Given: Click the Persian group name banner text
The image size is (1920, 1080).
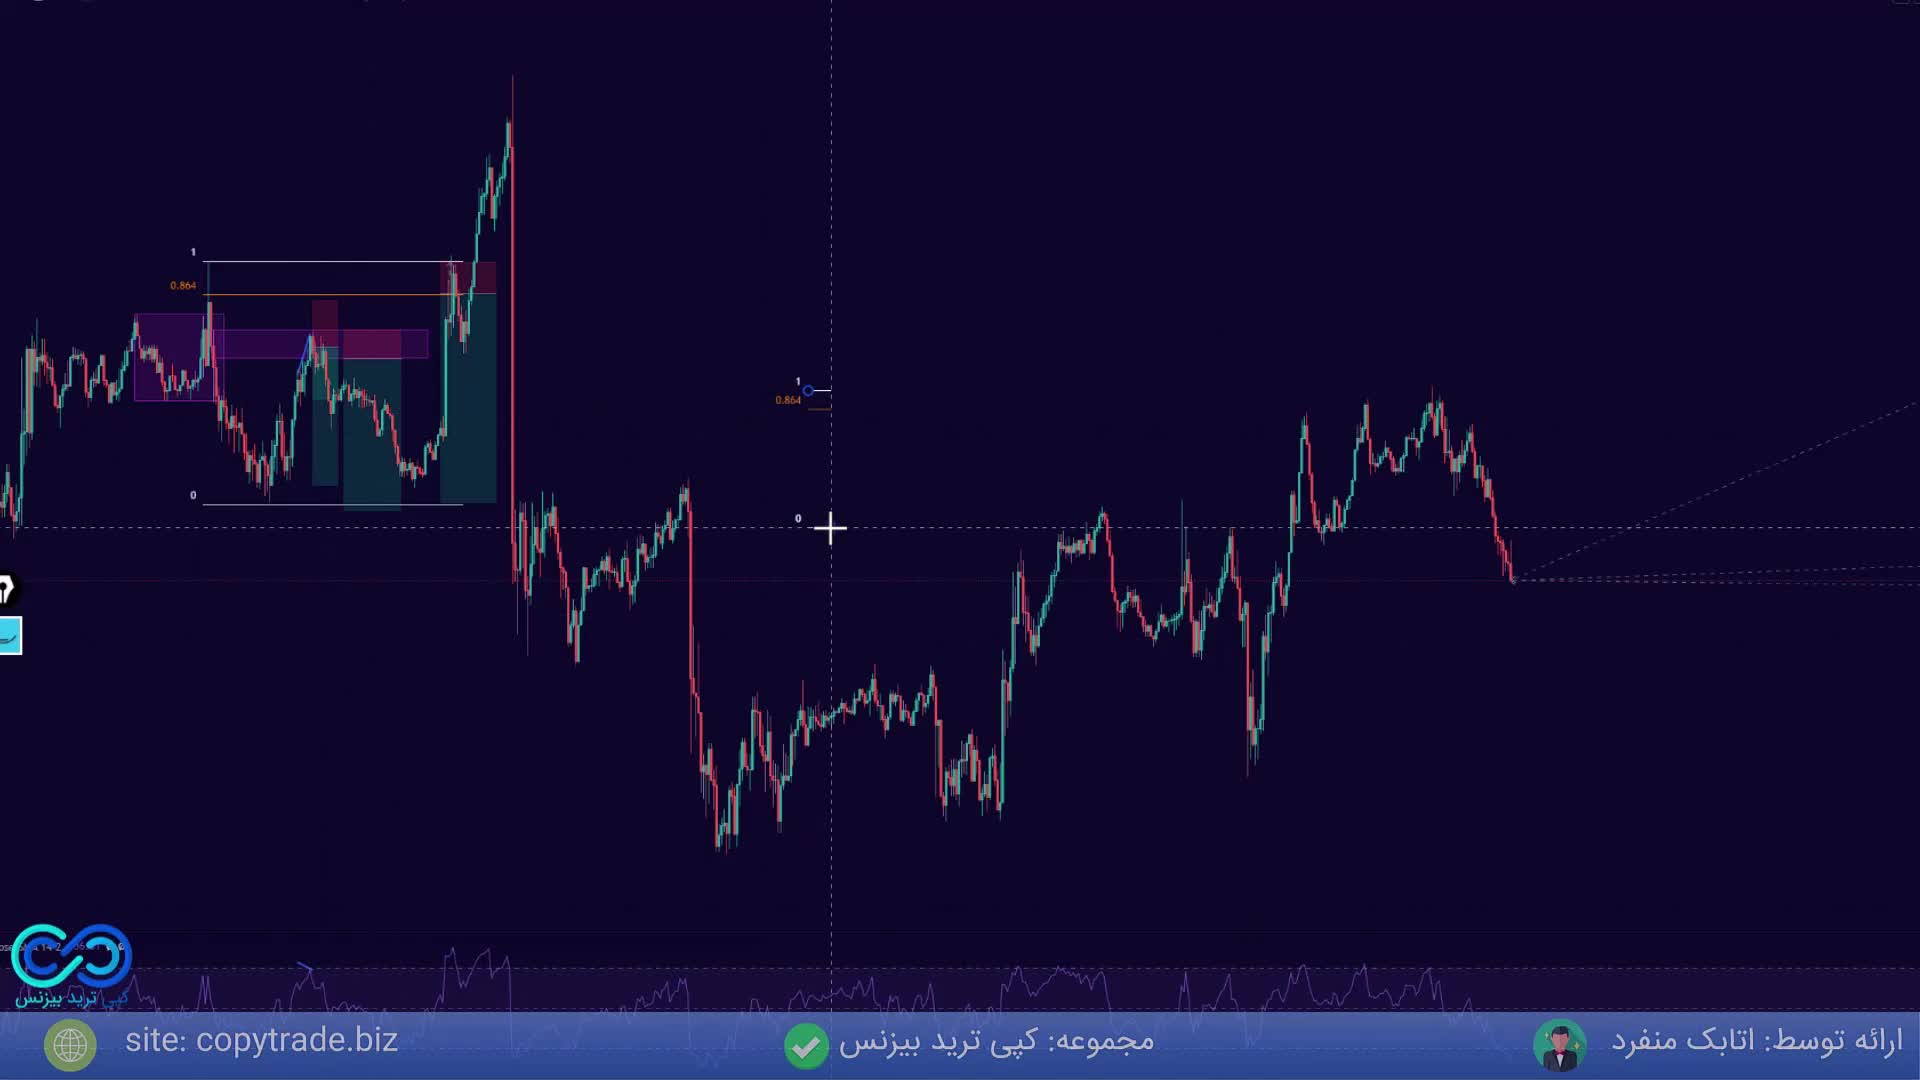Looking at the screenshot, I should tap(996, 1042).
